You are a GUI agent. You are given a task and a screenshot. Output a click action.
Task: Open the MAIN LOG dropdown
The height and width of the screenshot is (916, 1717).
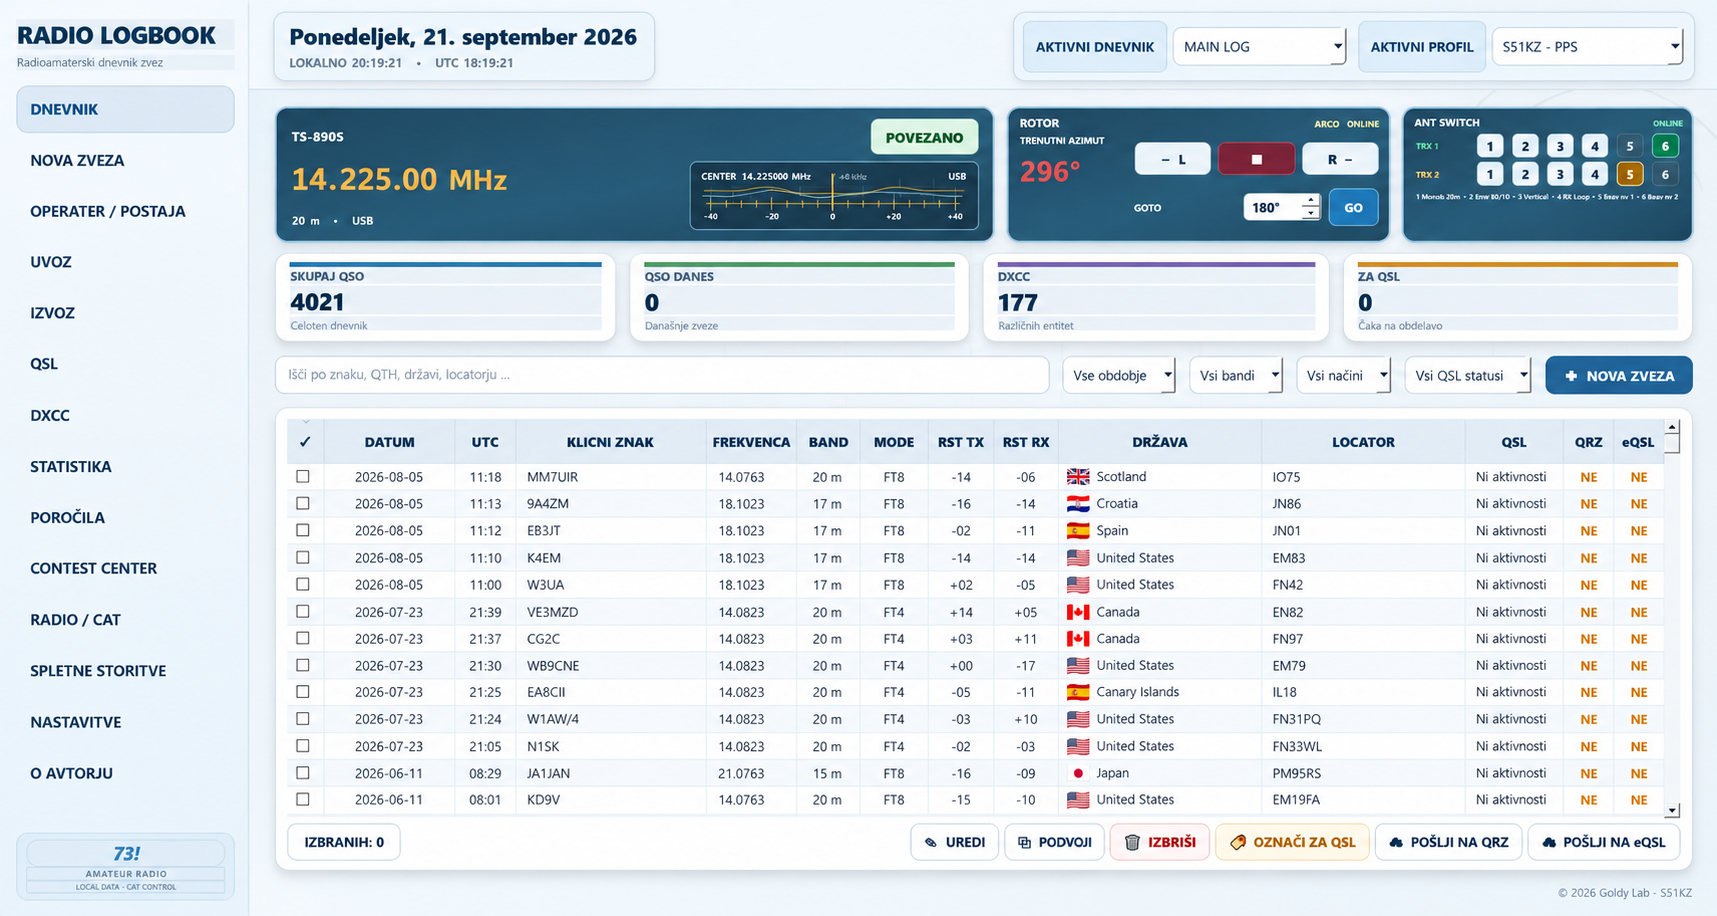click(1259, 47)
